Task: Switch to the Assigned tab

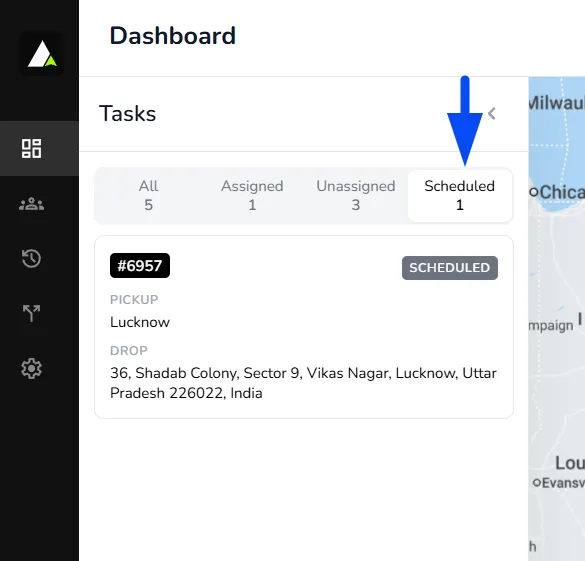Action: 252,195
